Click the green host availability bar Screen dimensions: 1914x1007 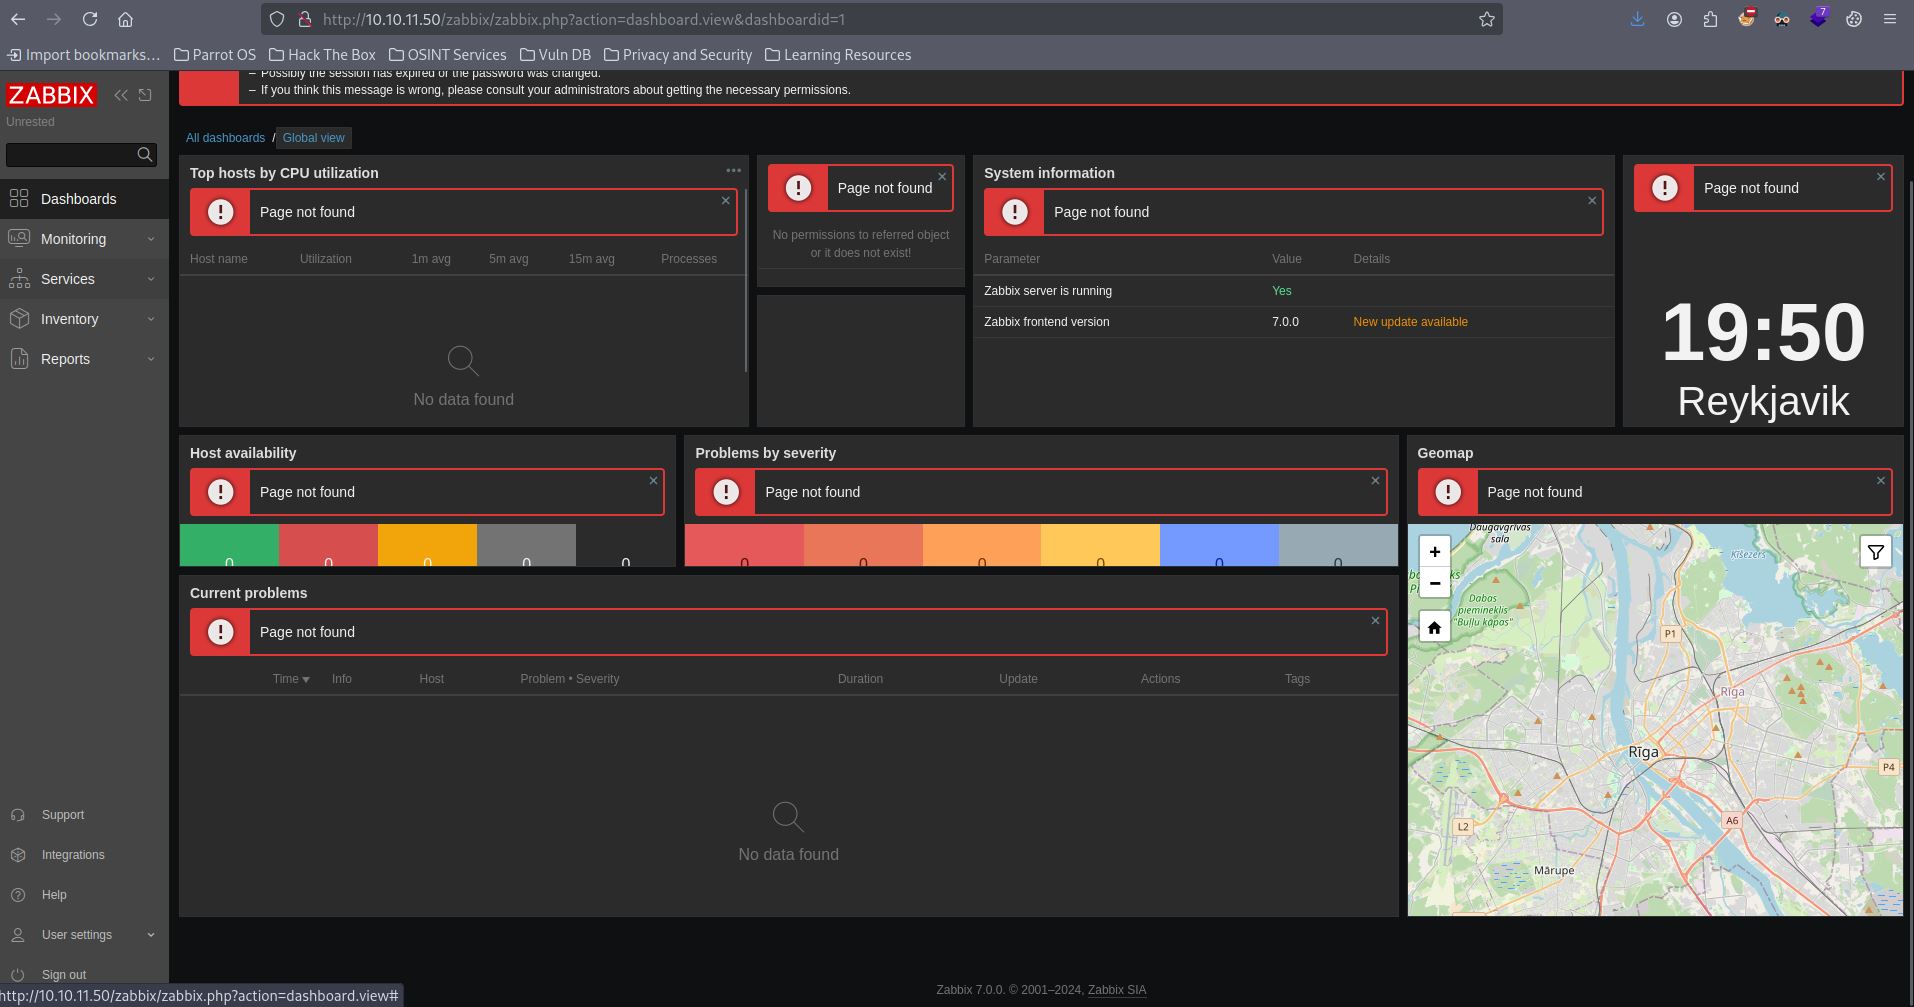tap(229, 546)
